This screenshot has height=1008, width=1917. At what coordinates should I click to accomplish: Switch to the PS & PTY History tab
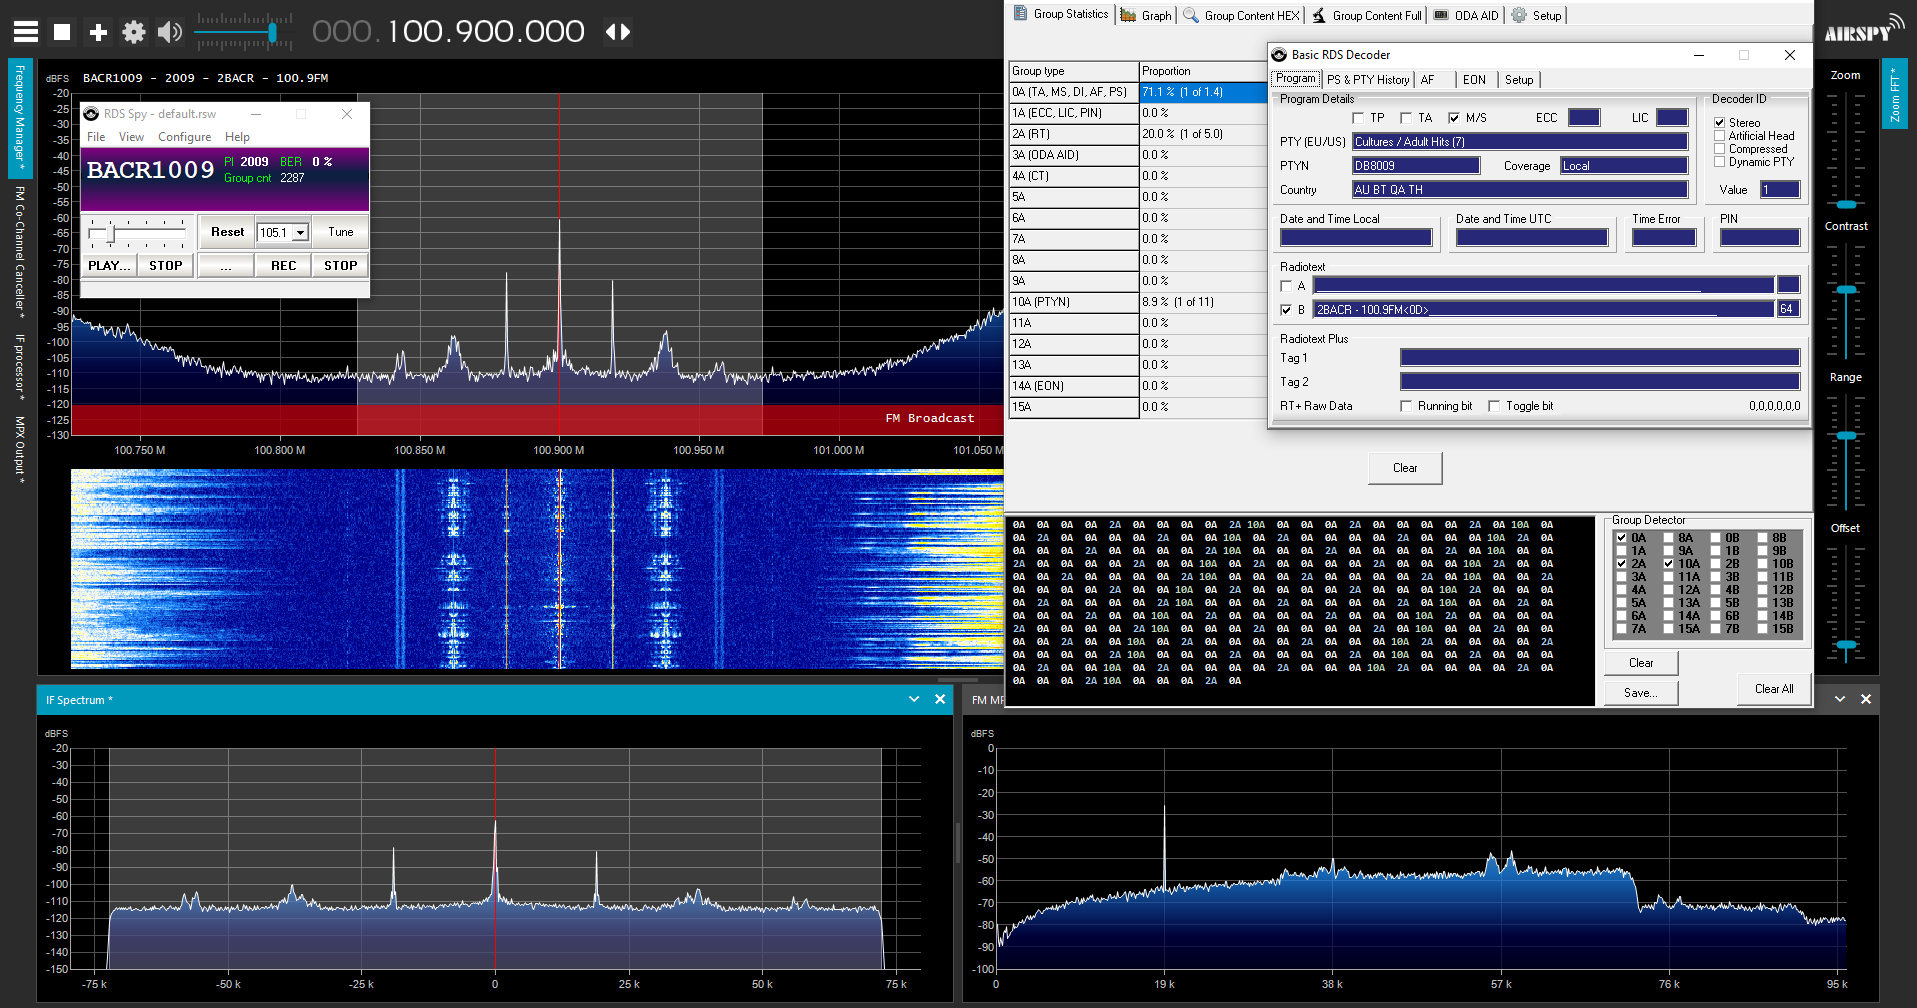tap(1368, 79)
